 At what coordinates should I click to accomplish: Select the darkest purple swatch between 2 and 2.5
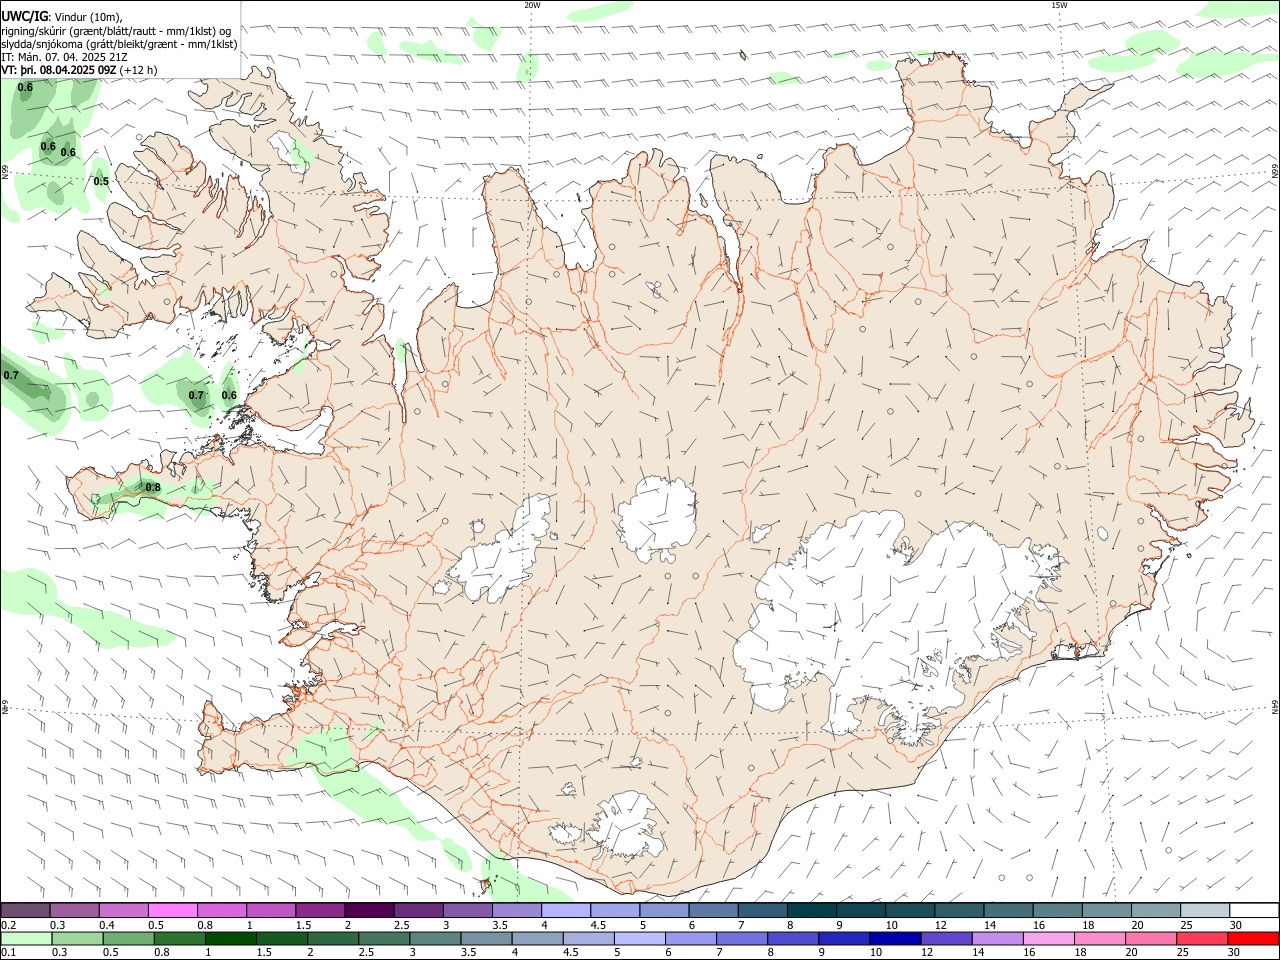(x=368, y=911)
